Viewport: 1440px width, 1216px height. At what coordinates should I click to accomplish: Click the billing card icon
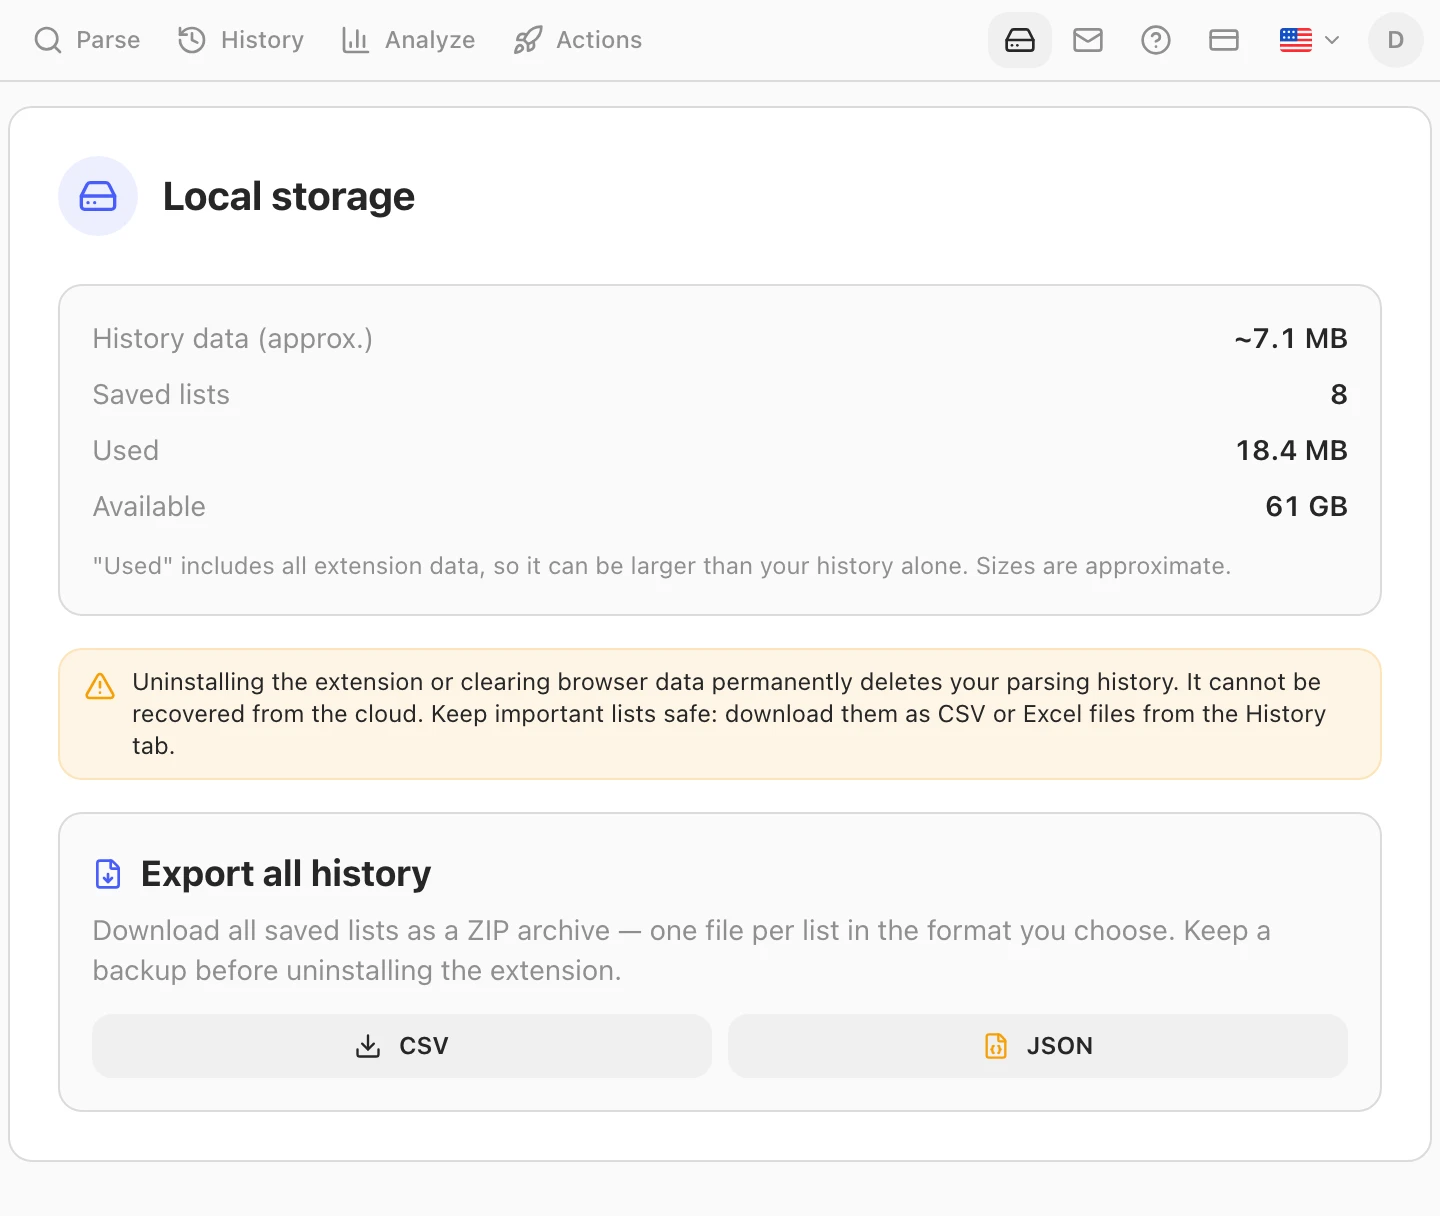coord(1224,40)
